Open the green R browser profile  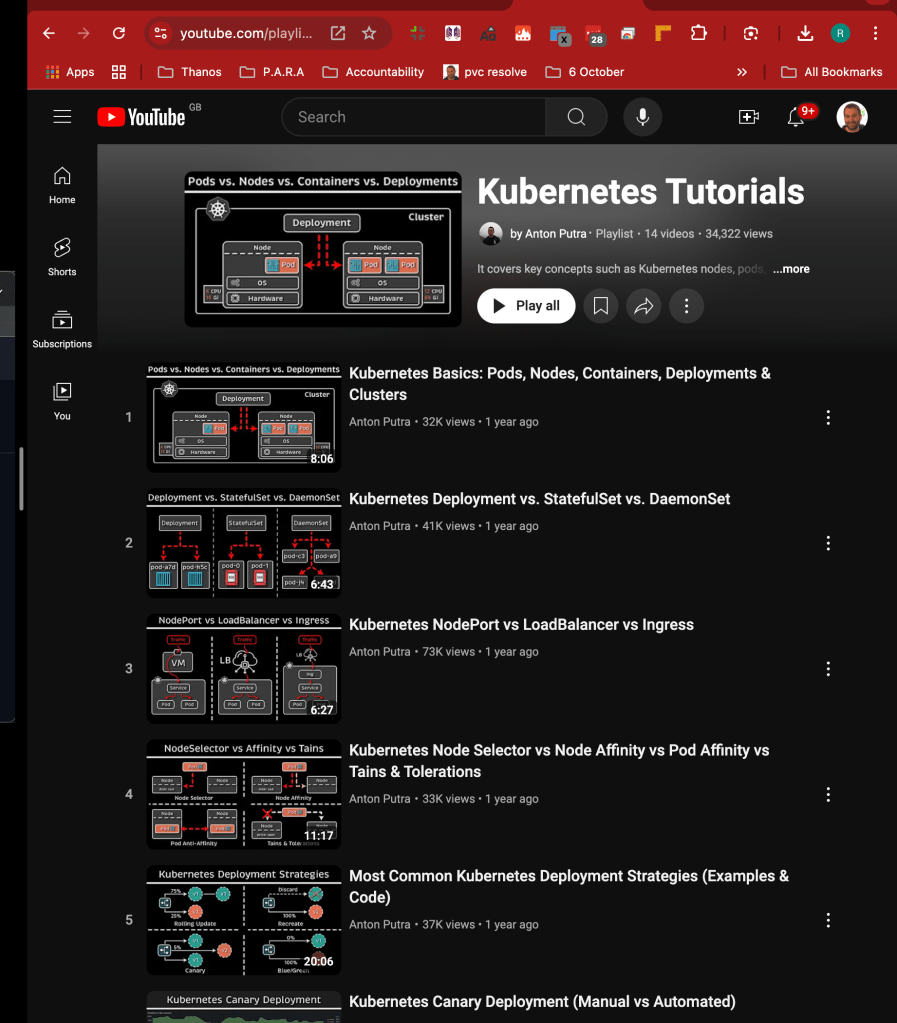coord(840,33)
